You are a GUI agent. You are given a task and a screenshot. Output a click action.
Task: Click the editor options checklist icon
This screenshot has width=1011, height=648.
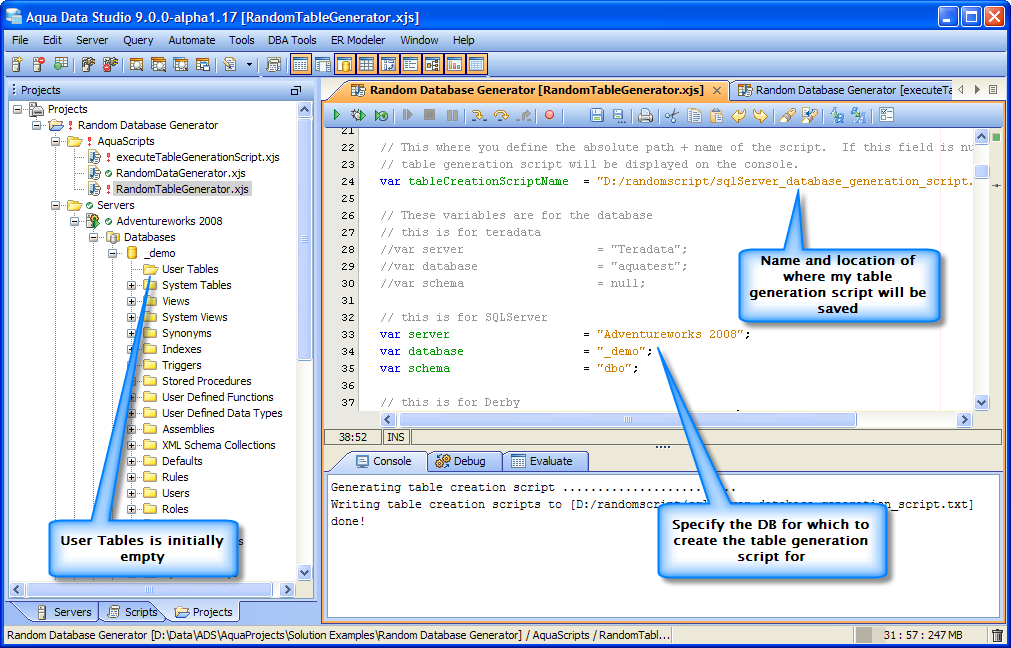[887, 115]
